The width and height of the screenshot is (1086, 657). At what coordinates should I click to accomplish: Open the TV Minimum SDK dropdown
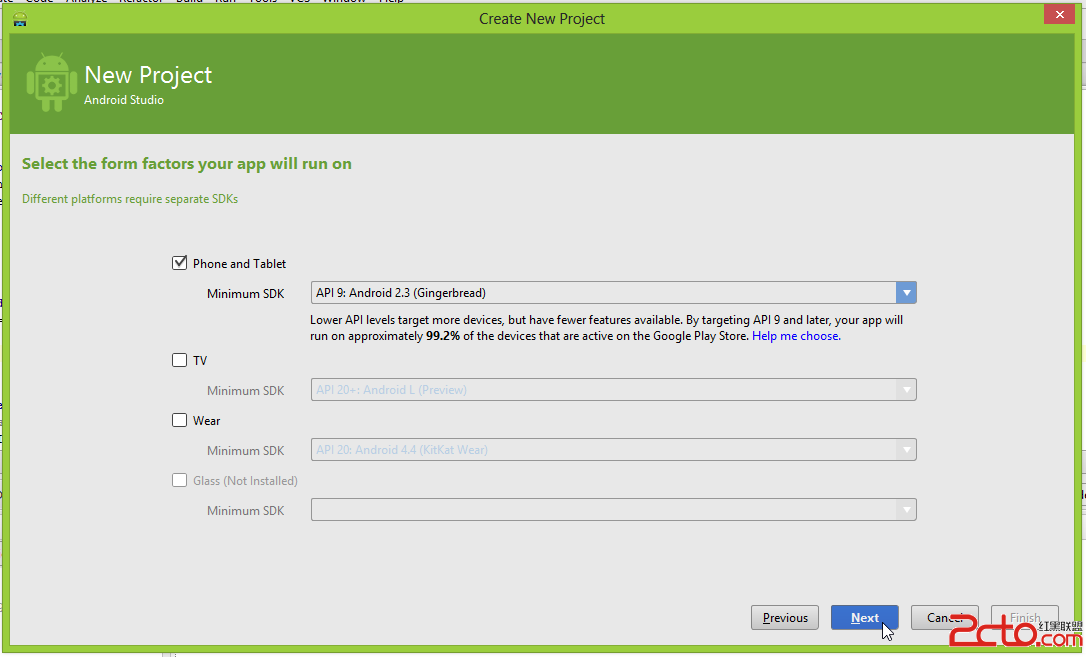coord(612,390)
